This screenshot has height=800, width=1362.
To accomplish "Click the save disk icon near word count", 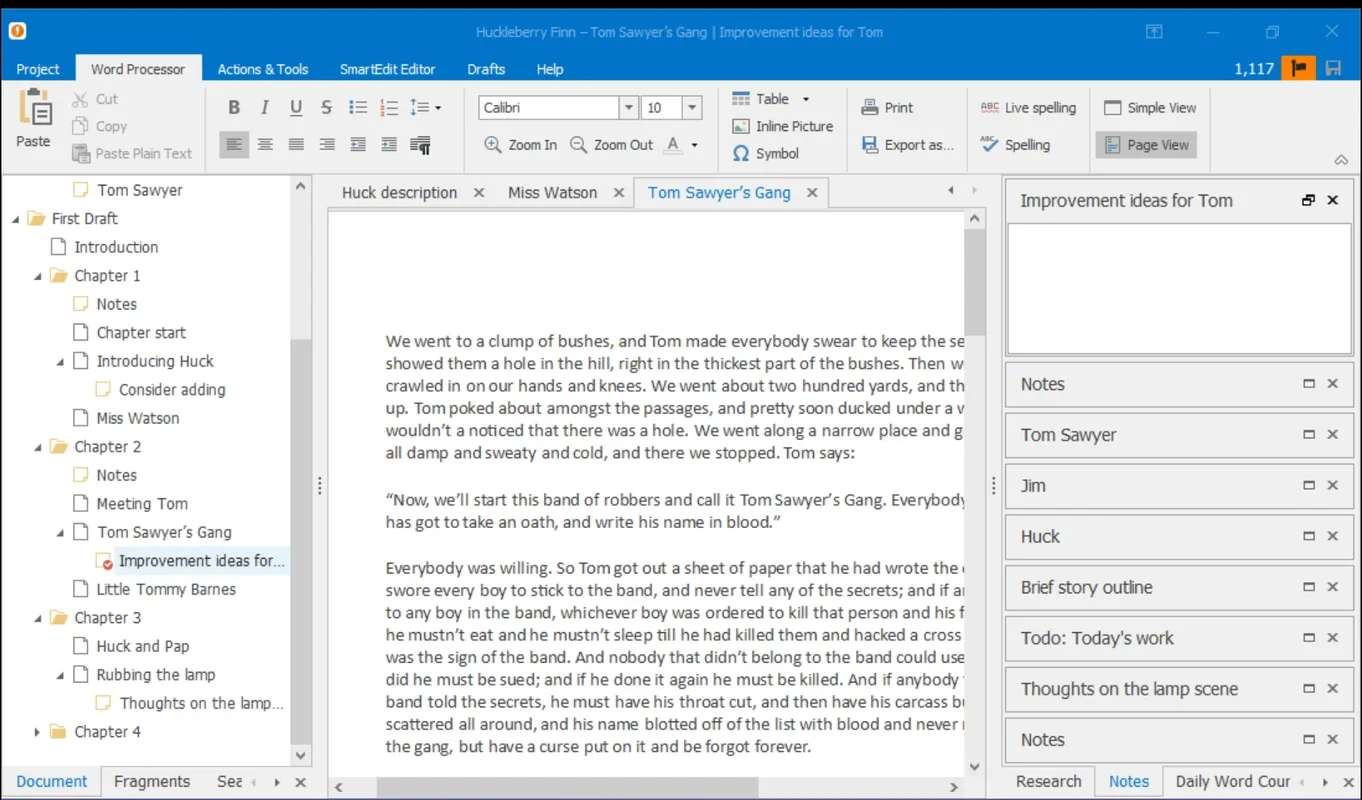I will [1333, 68].
